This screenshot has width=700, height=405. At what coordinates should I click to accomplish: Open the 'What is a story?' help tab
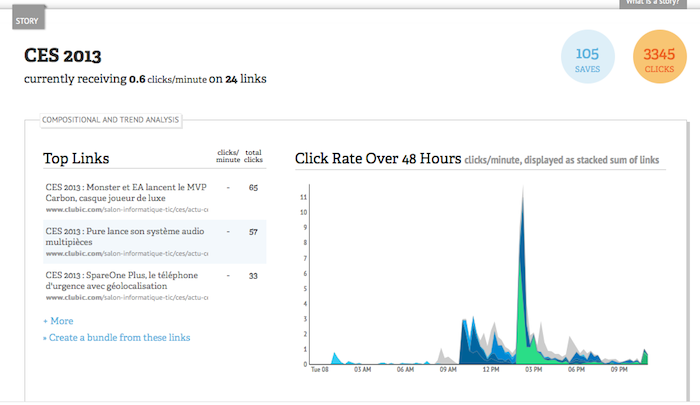(x=657, y=3)
